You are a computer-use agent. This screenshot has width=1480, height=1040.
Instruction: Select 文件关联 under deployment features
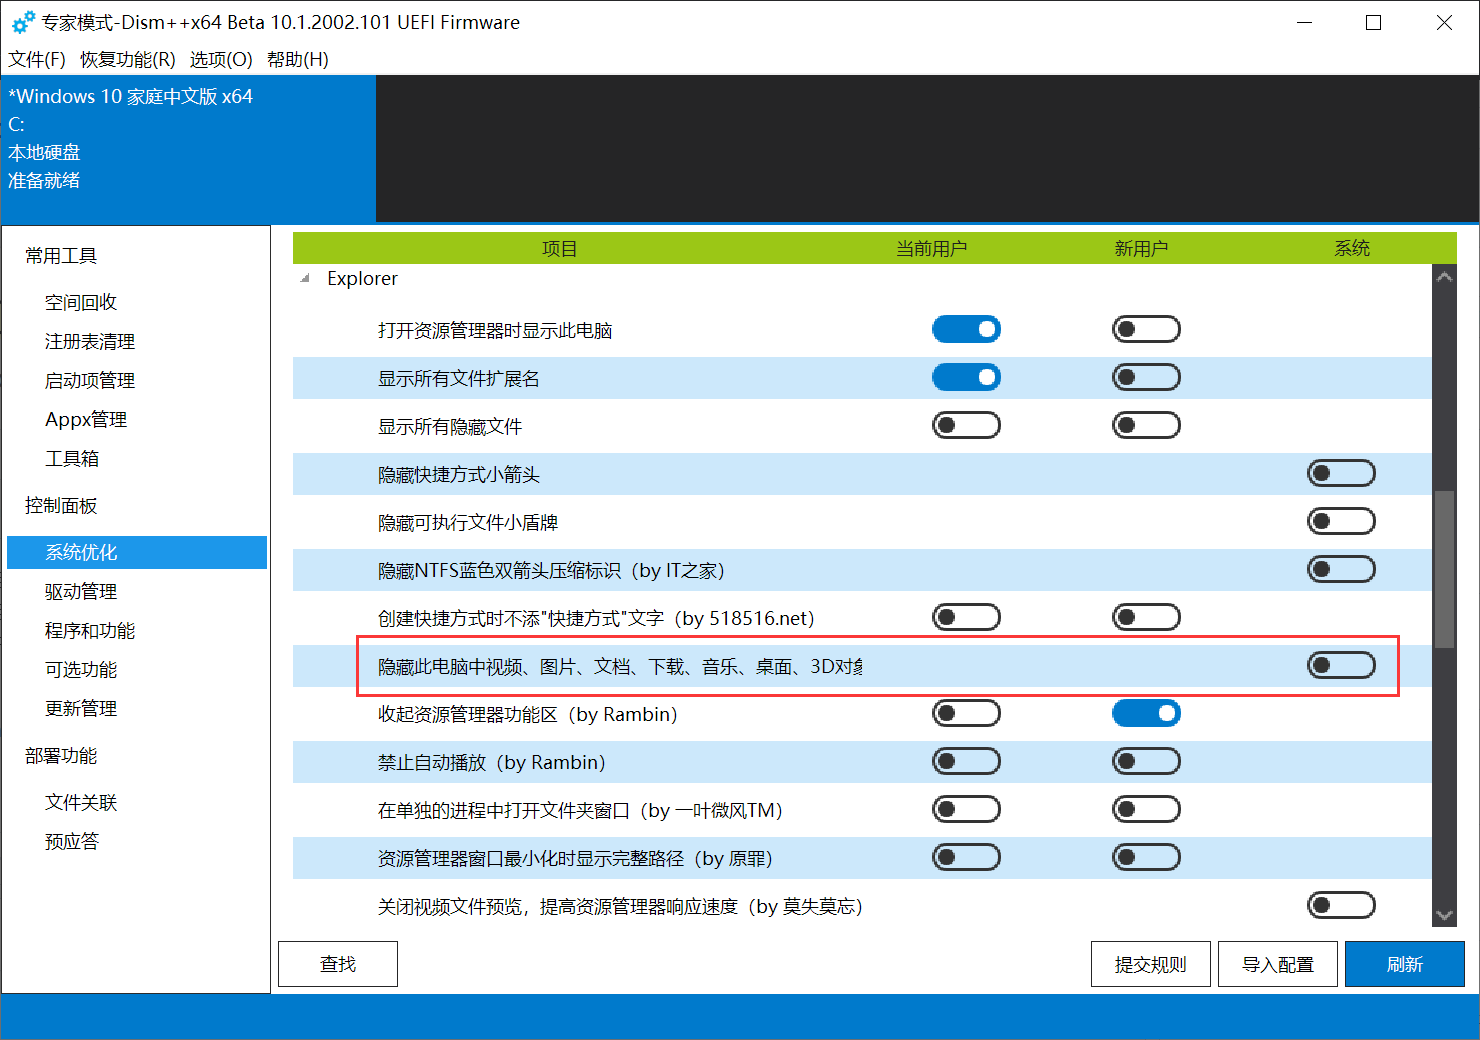[x=81, y=801]
